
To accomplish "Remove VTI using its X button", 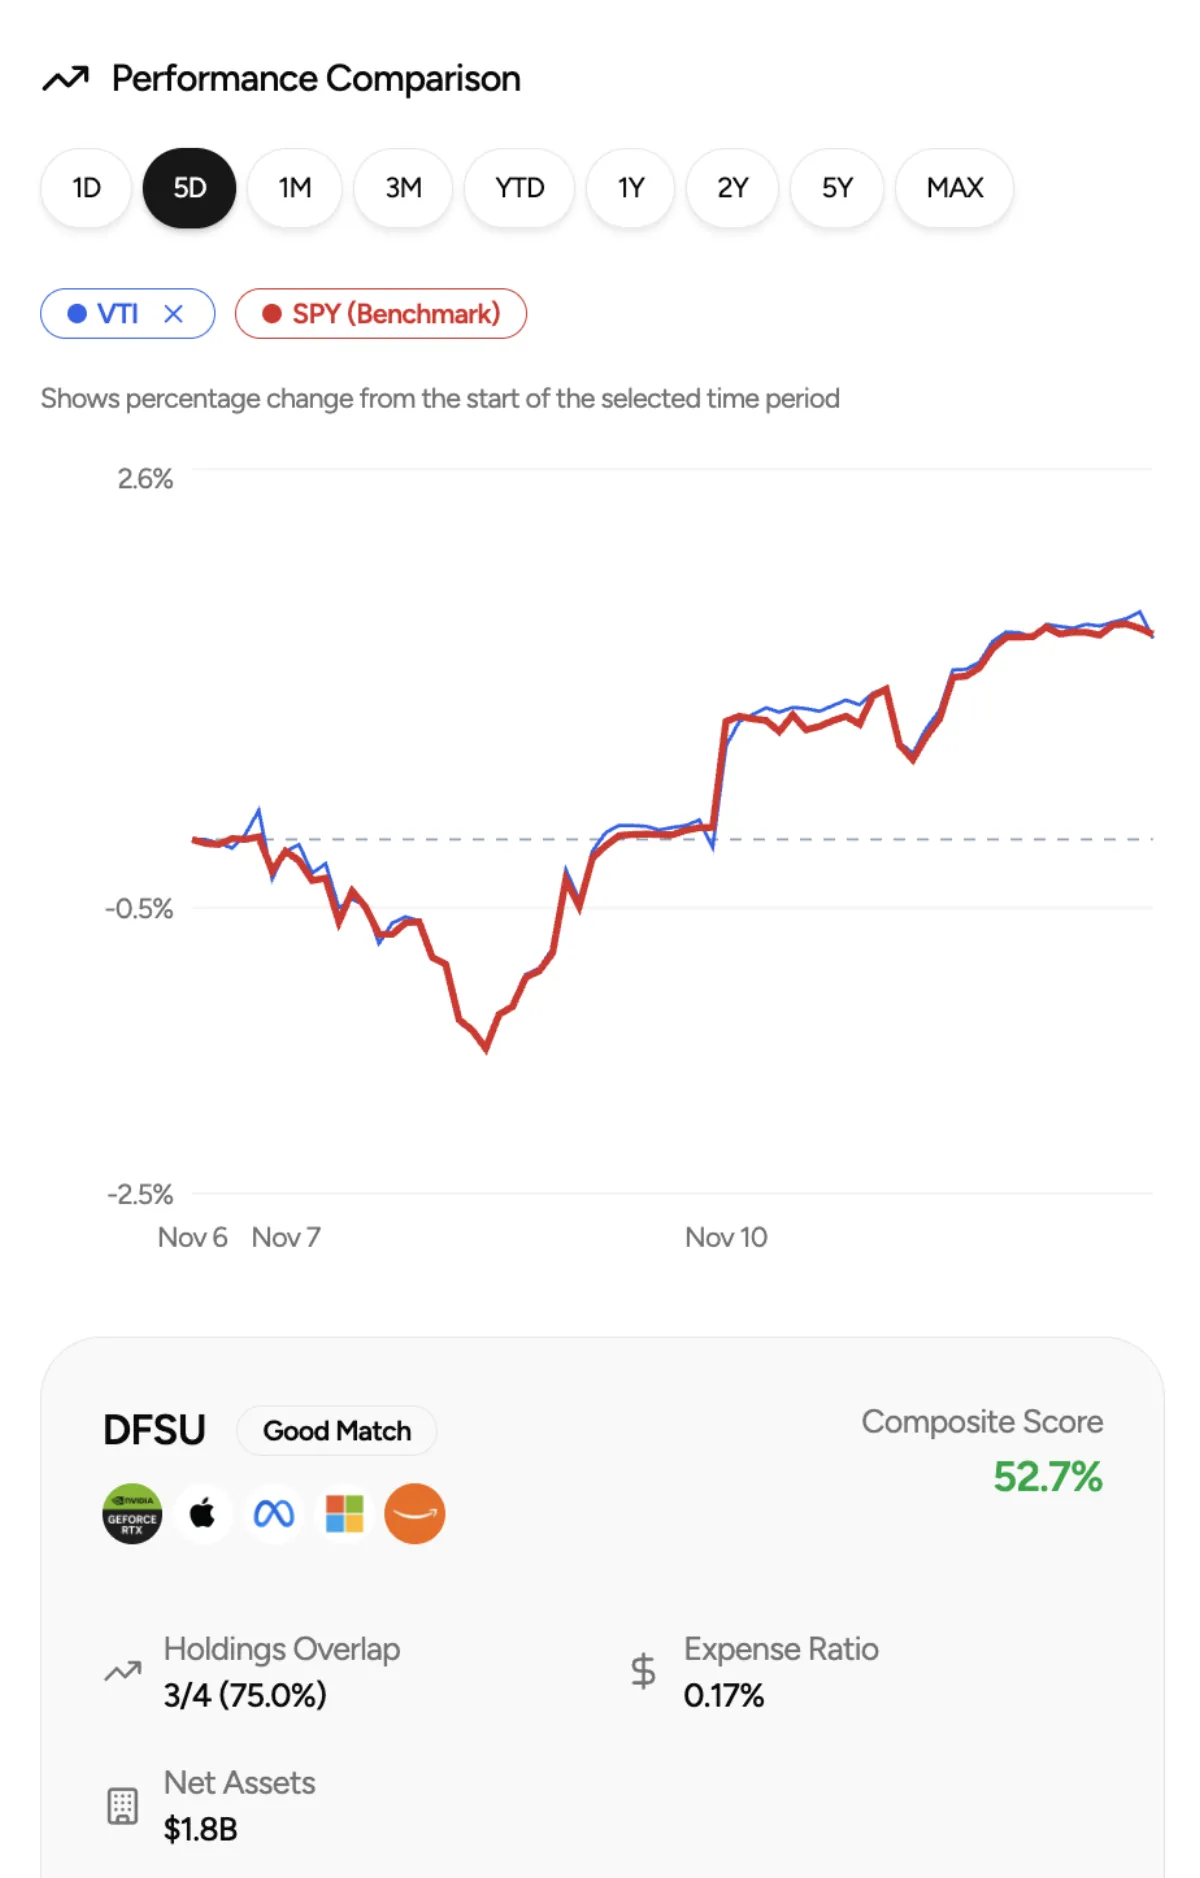I will coord(174,313).
